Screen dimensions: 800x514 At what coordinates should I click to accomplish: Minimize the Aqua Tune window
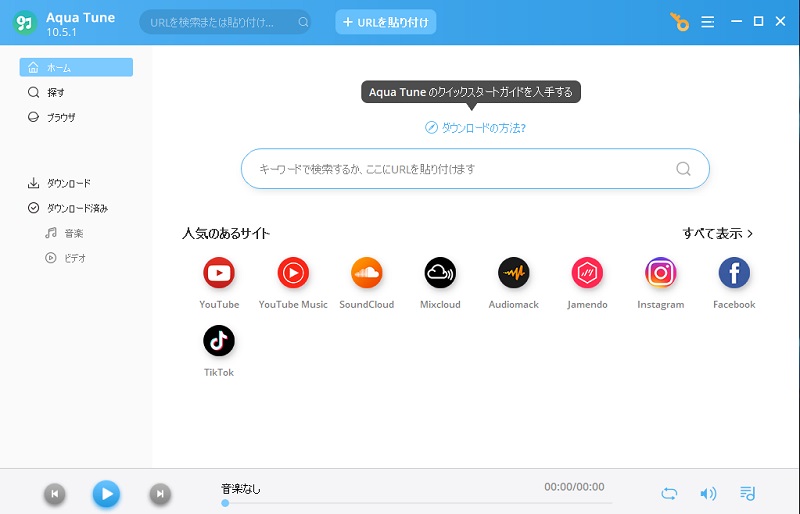[736, 21]
